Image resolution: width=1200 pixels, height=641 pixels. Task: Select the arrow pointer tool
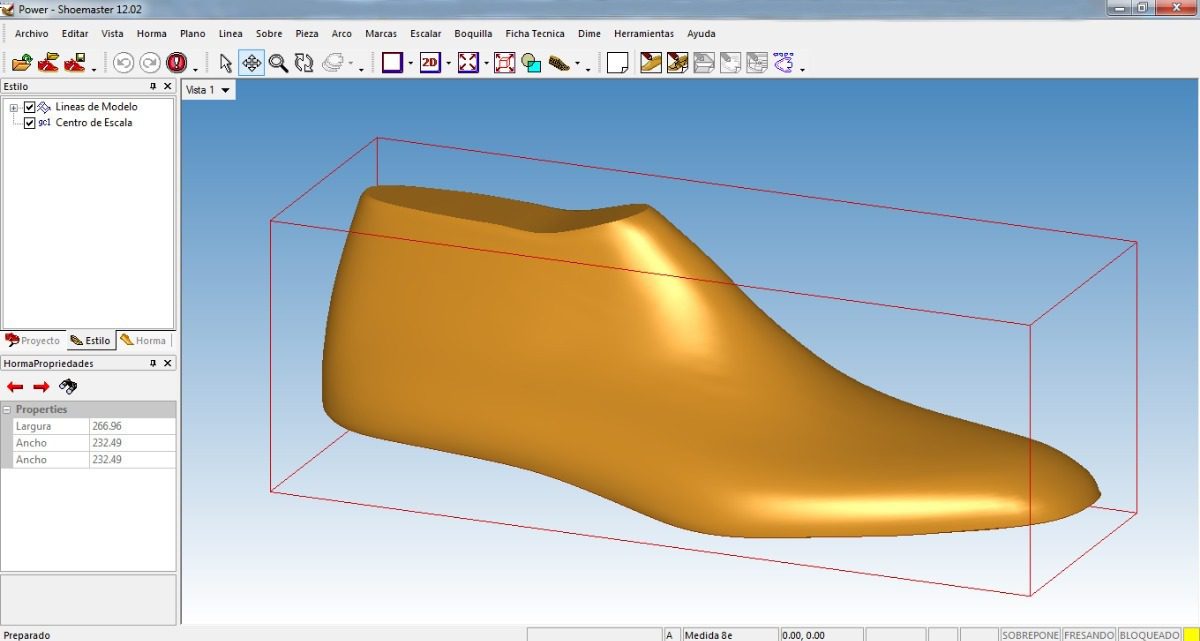point(225,63)
